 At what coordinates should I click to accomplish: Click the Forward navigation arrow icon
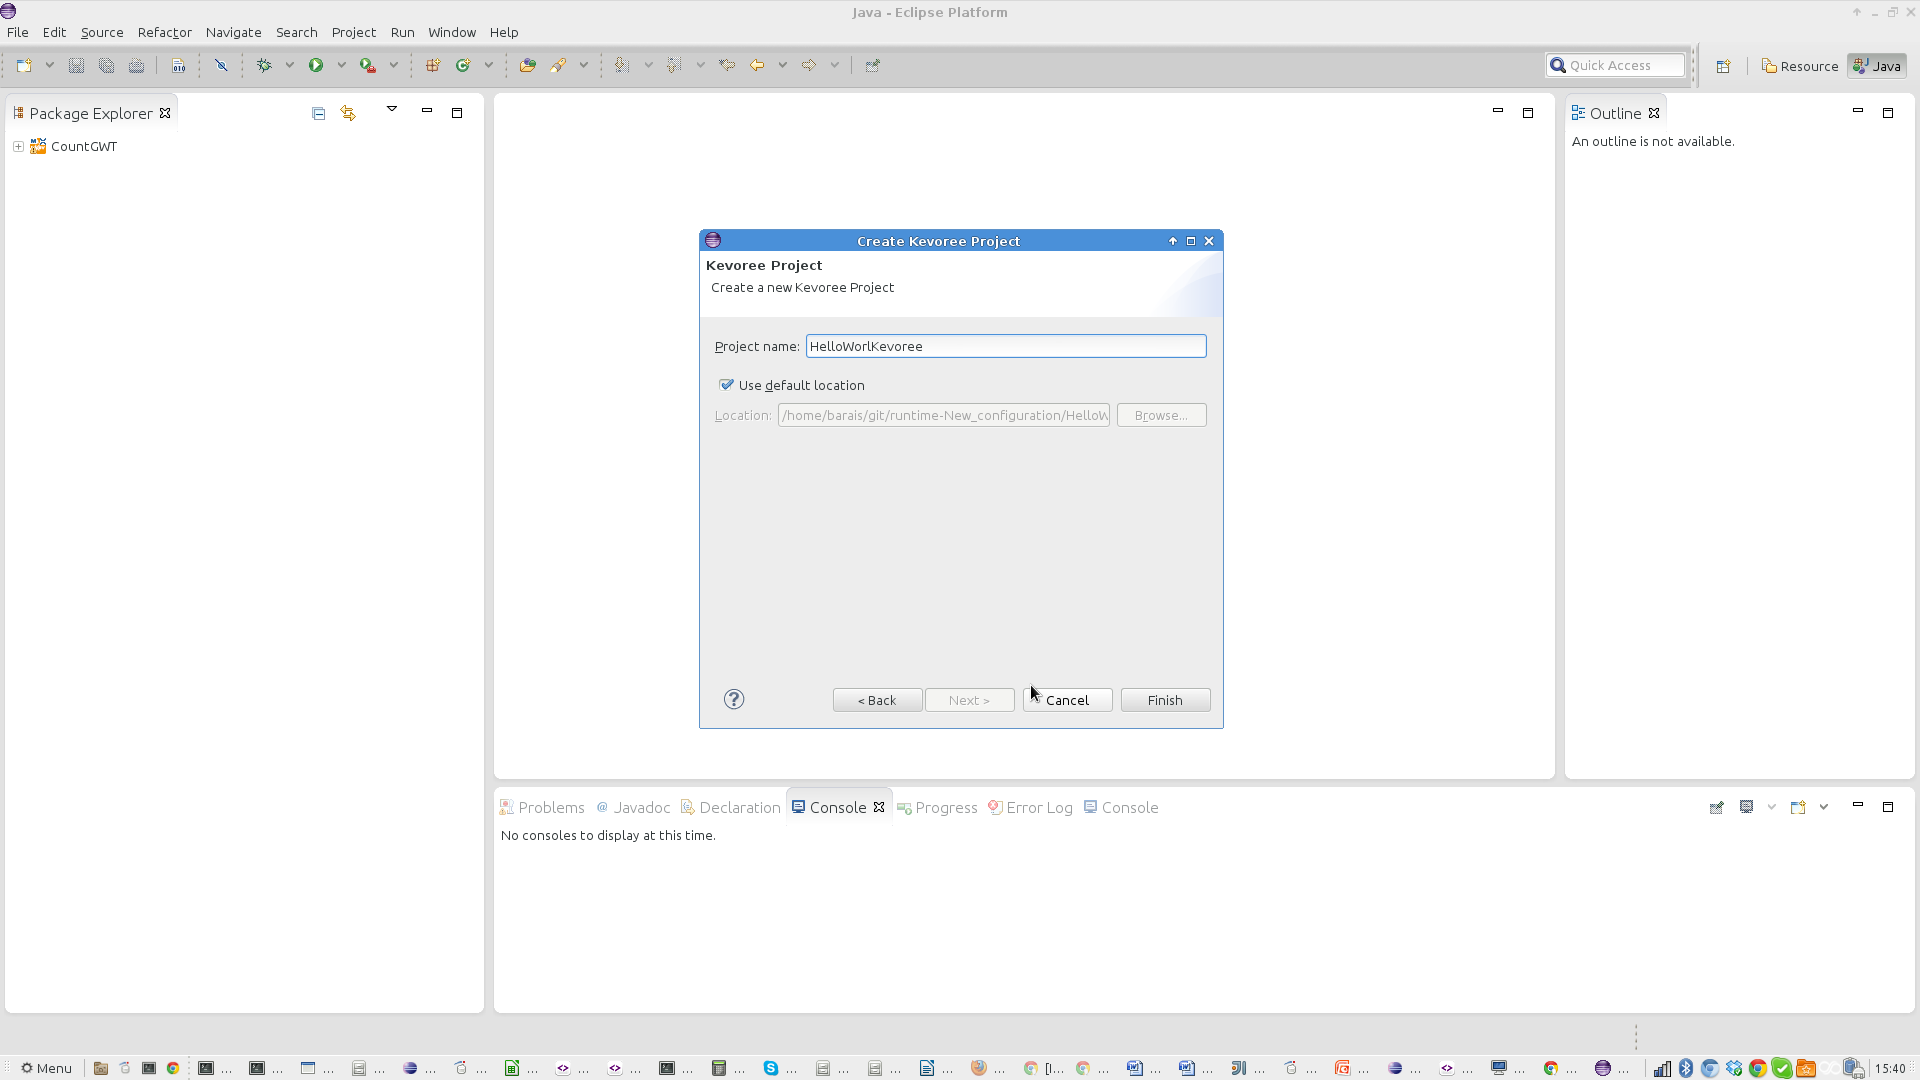809,65
